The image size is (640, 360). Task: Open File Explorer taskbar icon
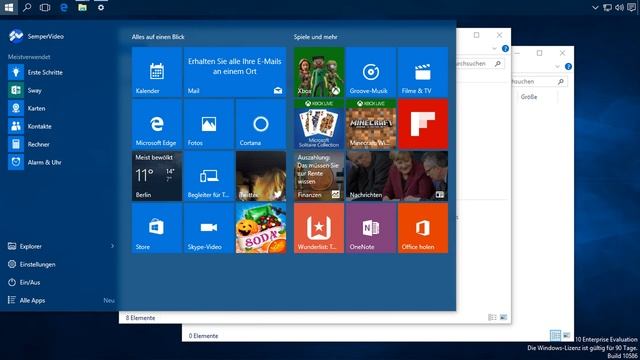pos(82,7)
